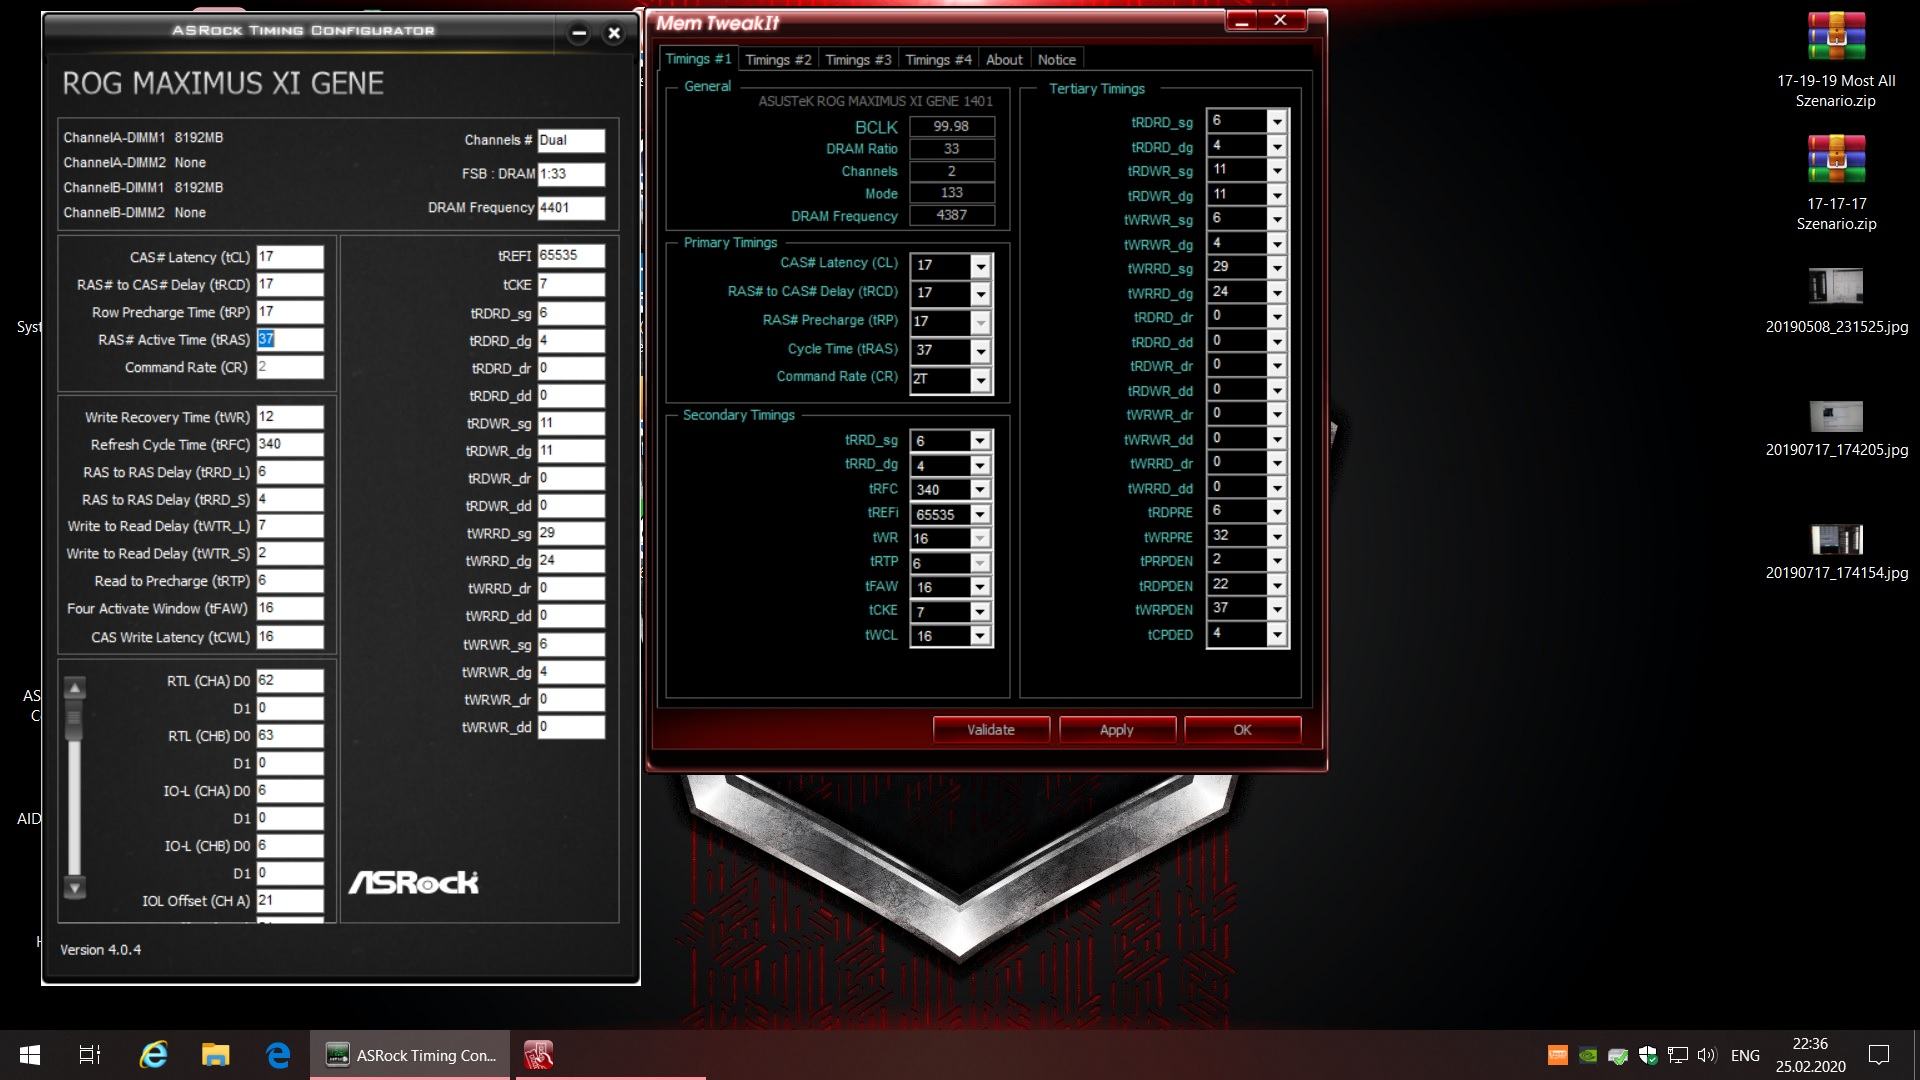Click RAS# Active Time (tRAS) field in ASRock

290,340
